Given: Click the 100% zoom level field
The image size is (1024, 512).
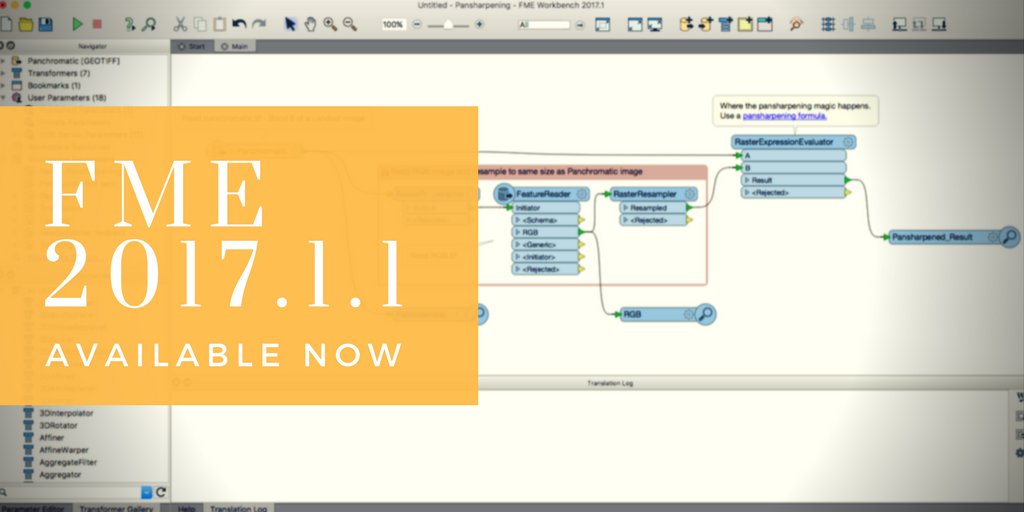Looking at the screenshot, I should click(393, 25).
